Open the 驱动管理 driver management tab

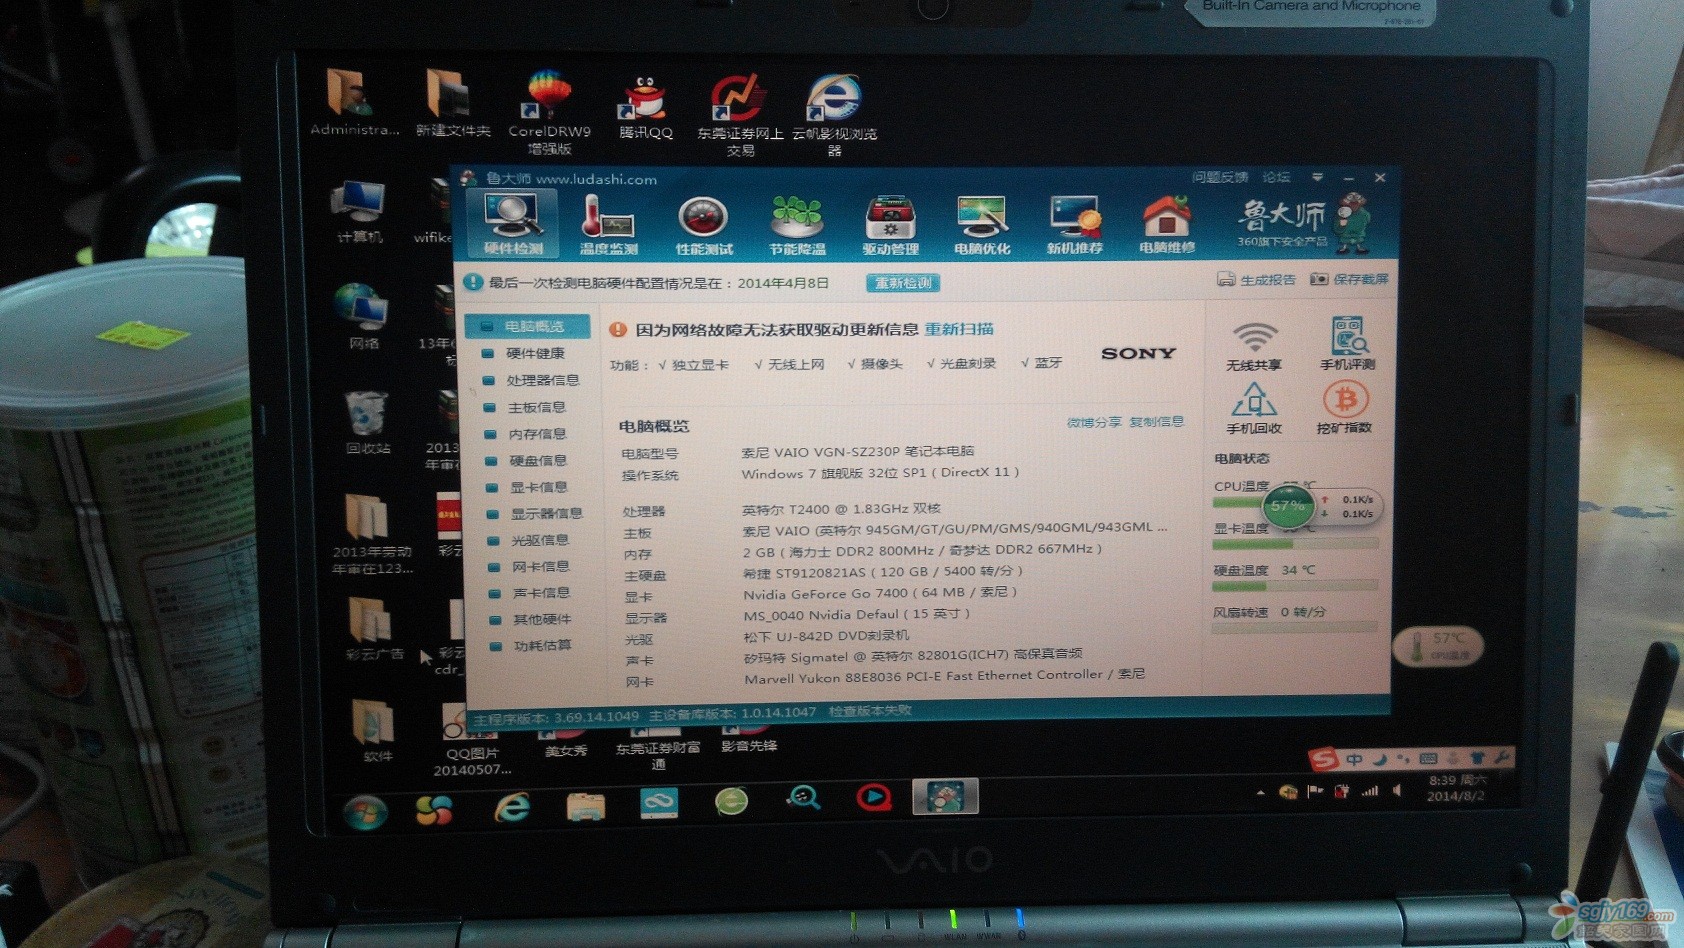[890, 224]
